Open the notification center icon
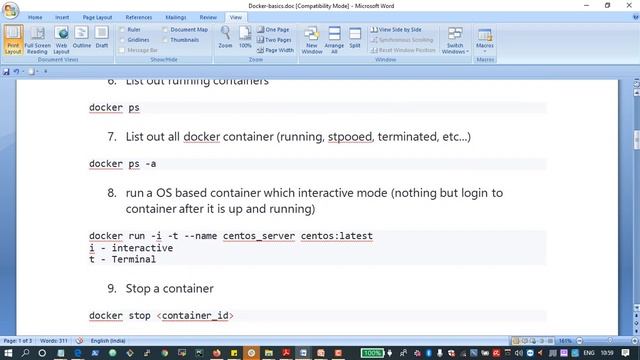This screenshot has height=360, width=640. [x=625, y=353]
